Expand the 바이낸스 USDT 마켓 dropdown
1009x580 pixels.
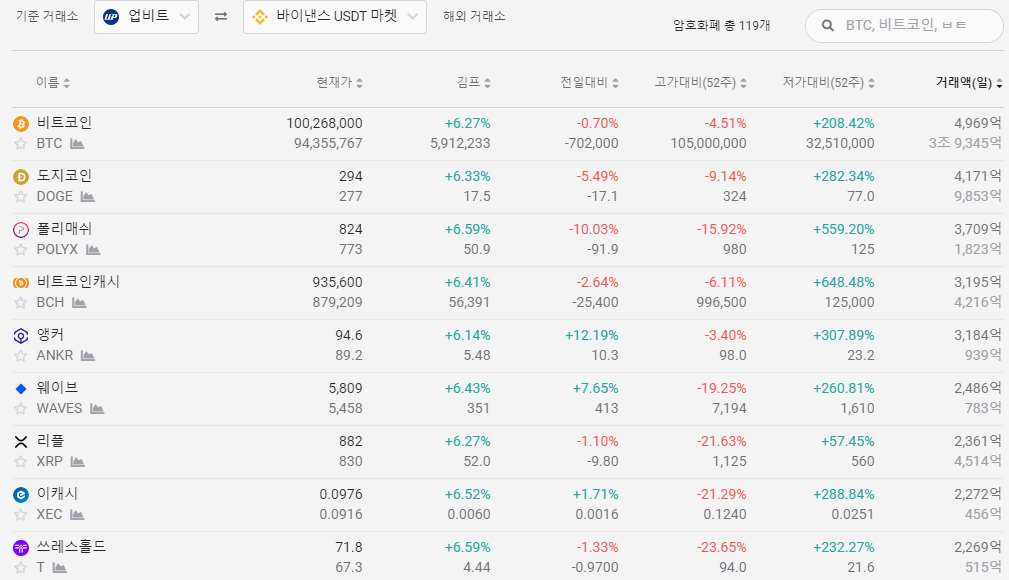pyautogui.click(x=335, y=17)
